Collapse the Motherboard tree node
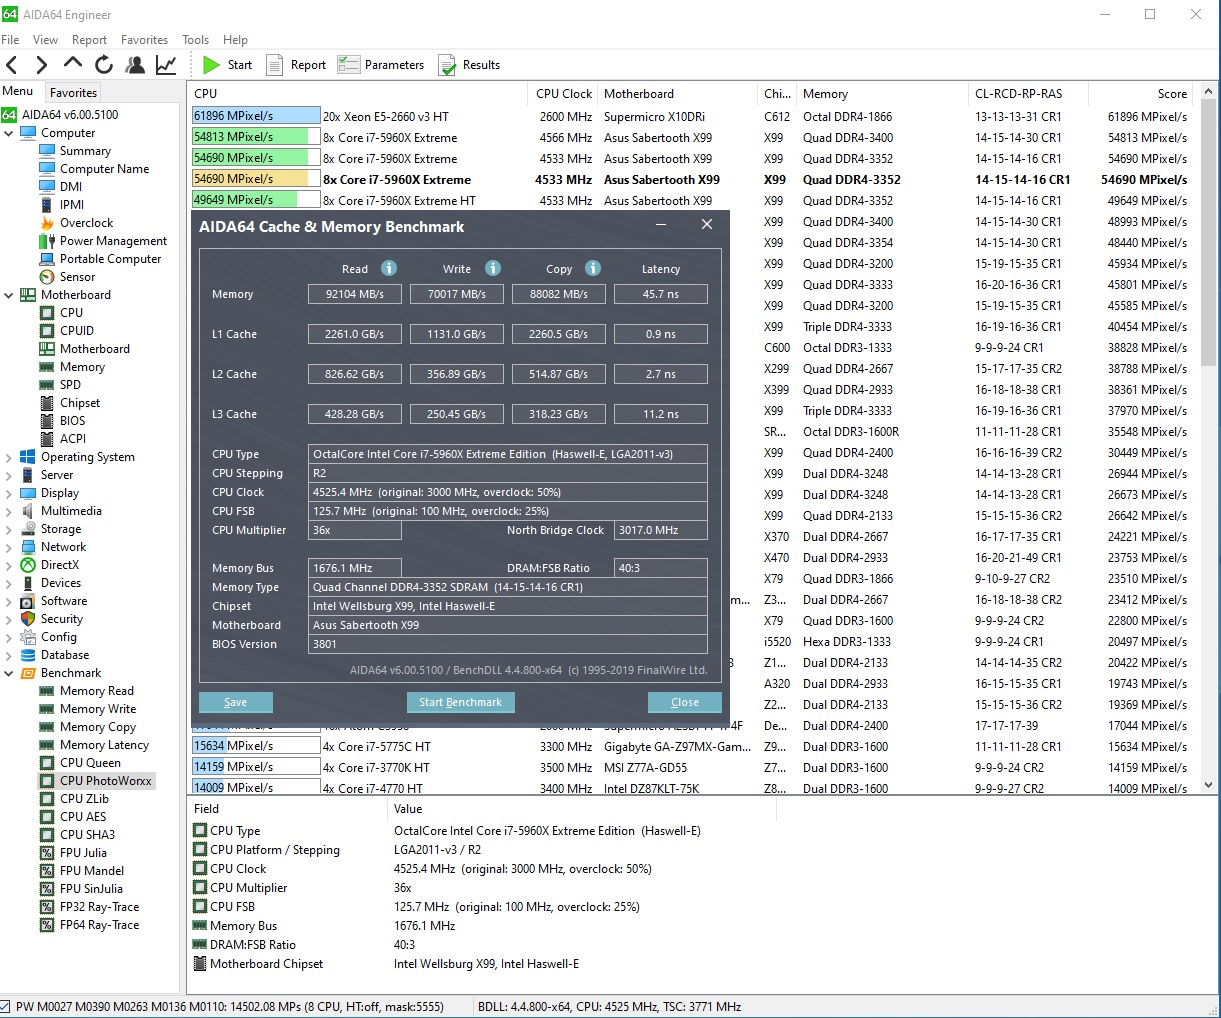 point(9,295)
